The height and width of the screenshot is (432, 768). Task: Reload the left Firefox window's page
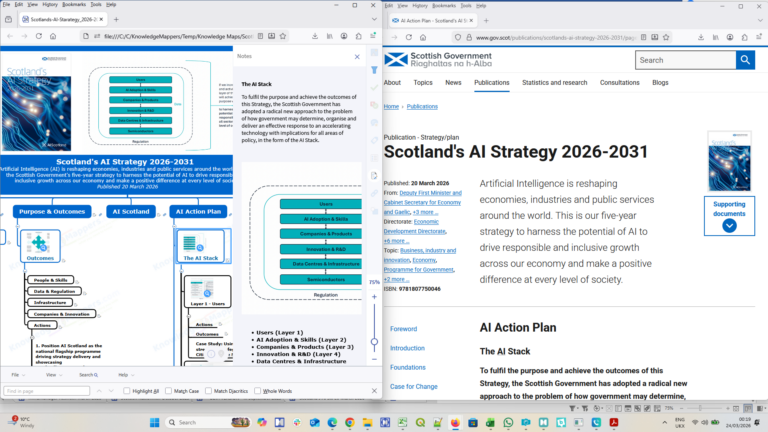point(39,36)
